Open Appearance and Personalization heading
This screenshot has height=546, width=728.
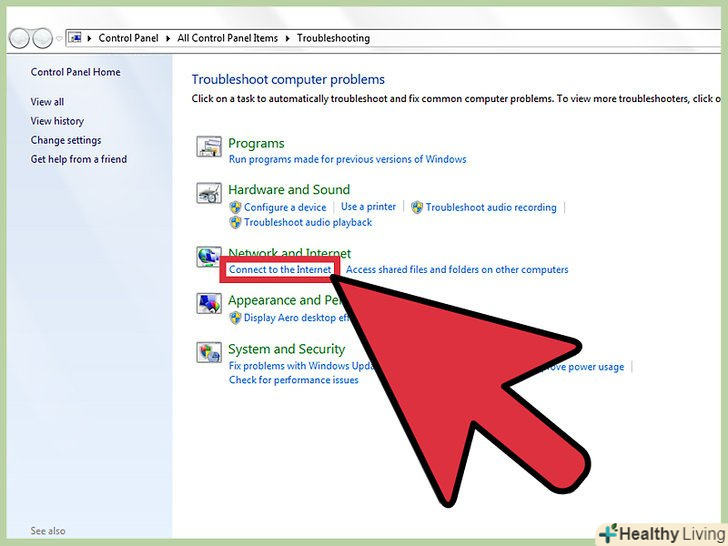[x=285, y=300]
